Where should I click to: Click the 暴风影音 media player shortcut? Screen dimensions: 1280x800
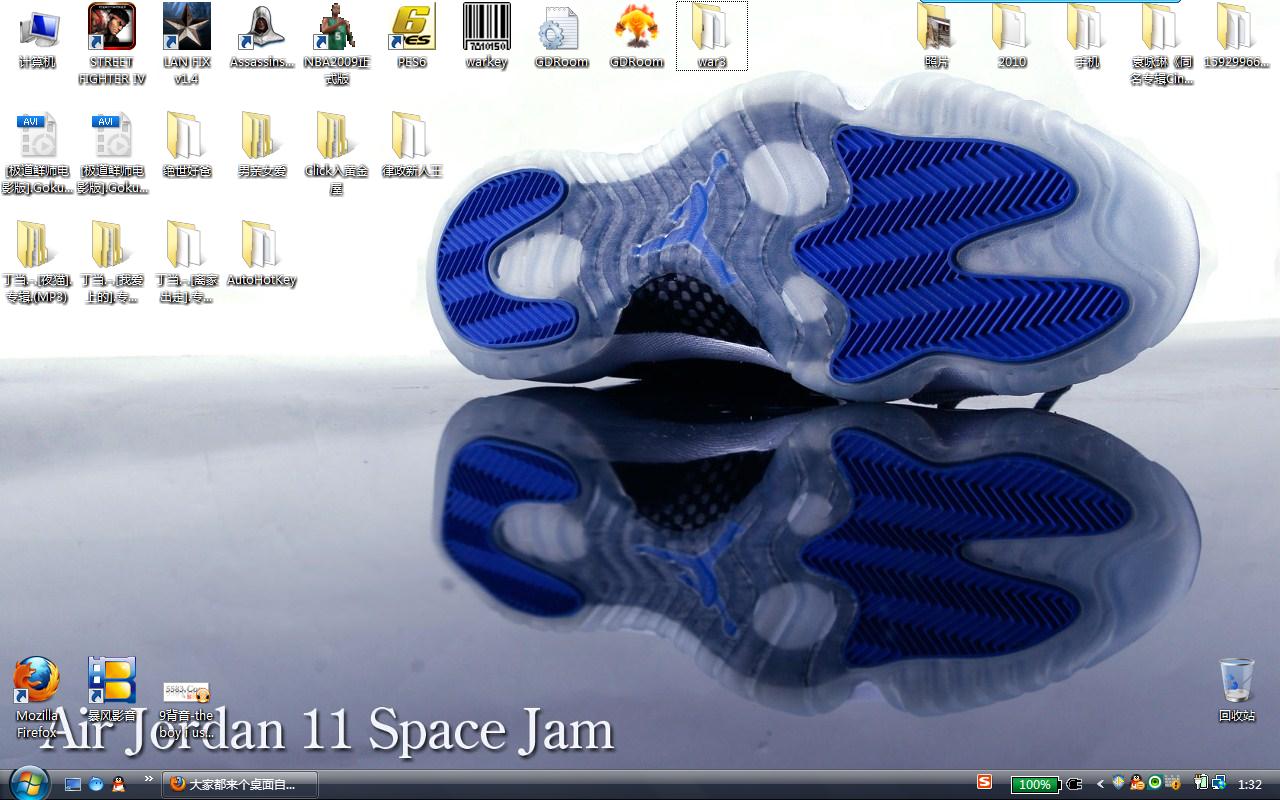point(112,690)
